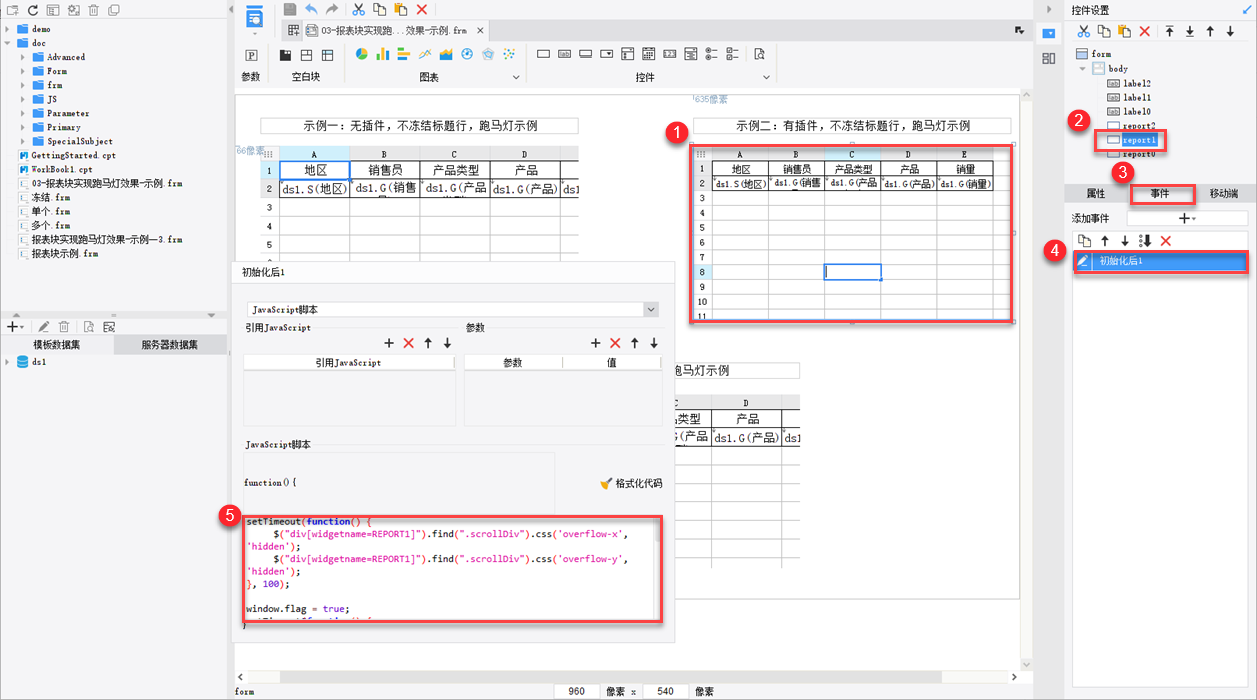Viewport: 1257px width, 700px height.
Task: Insert a text box widget
Action: point(543,54)
